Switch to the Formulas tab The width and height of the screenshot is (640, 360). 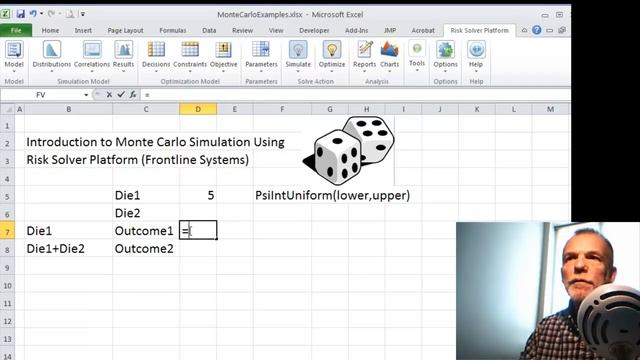[173, 30]
